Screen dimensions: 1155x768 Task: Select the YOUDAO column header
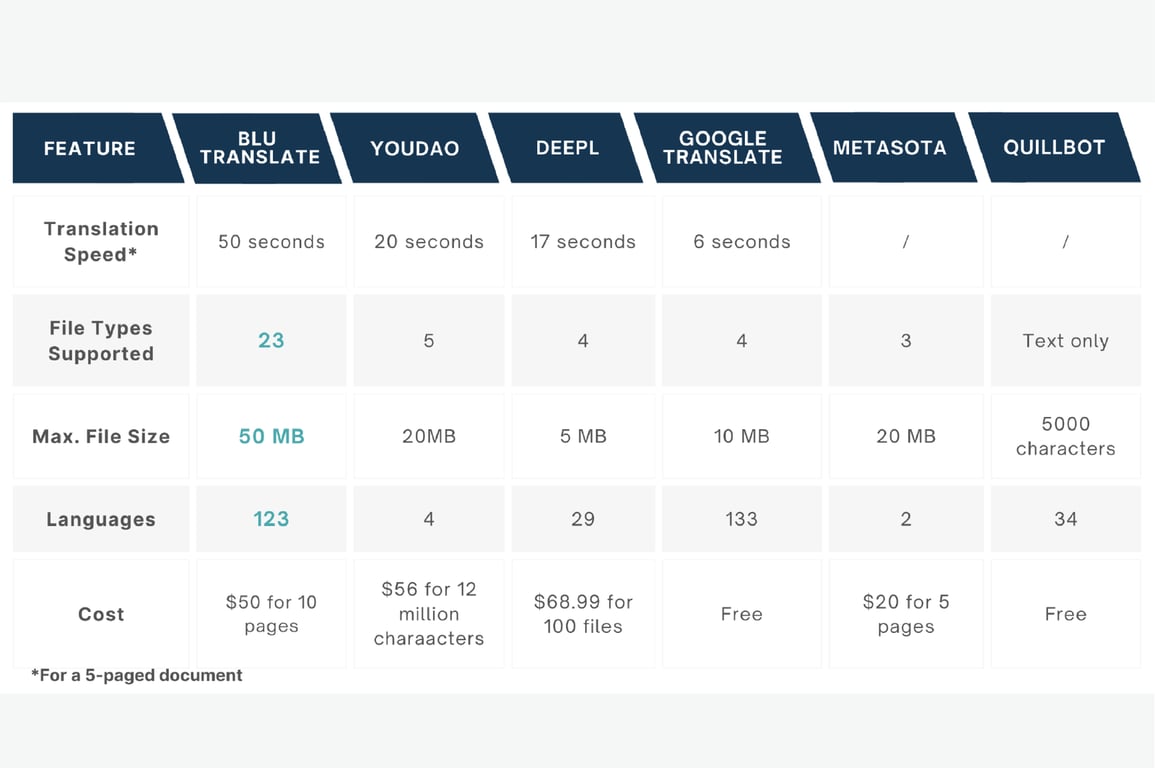tap(415, 148)
